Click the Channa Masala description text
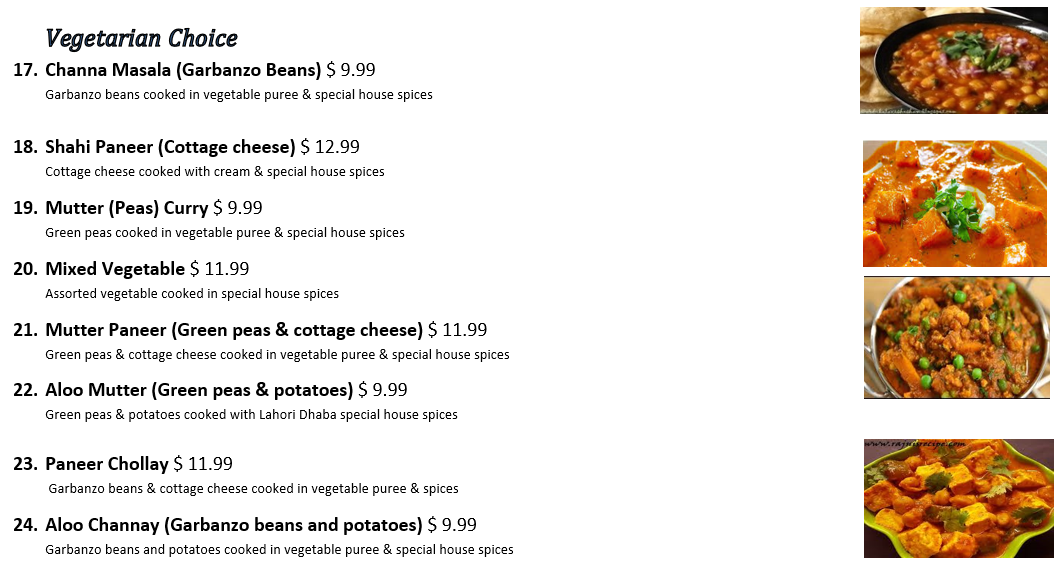1059x588 pixels. tap(238, 95)
